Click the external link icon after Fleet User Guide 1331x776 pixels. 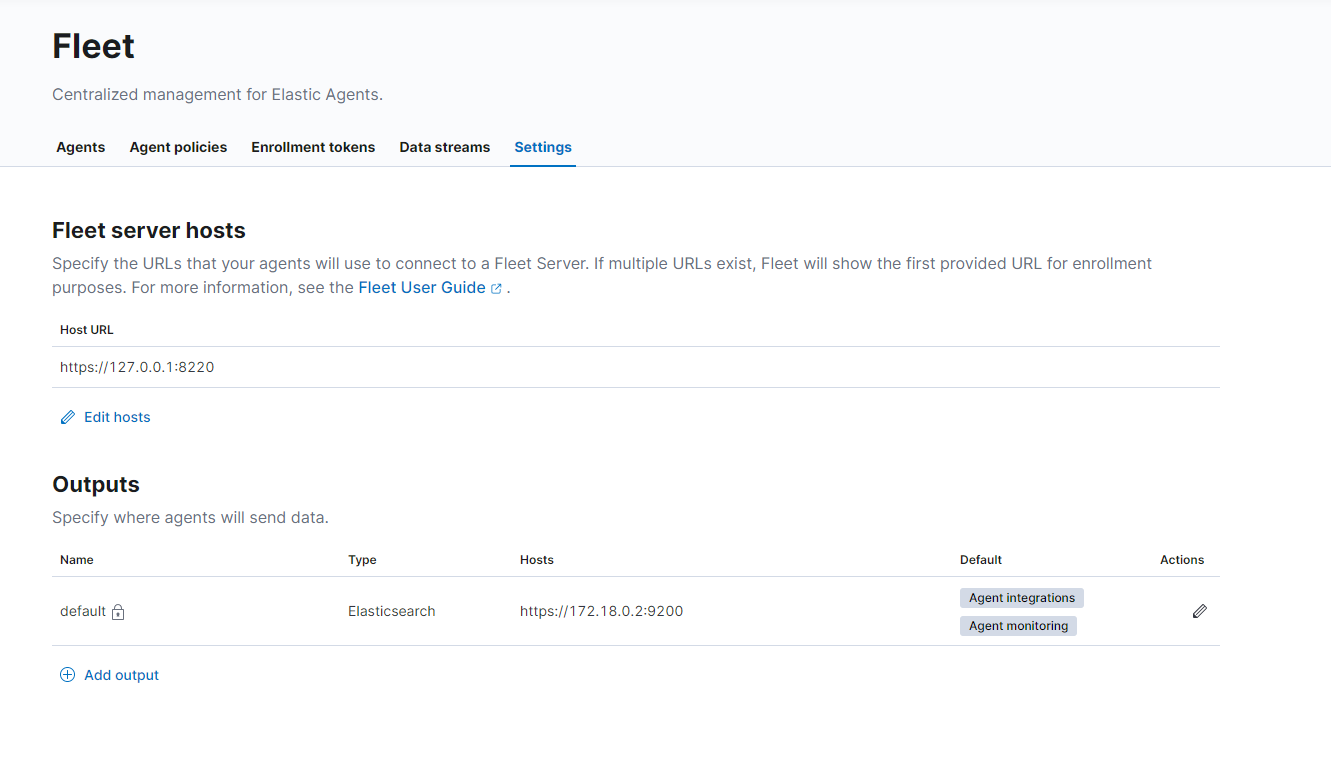pos(496,288)
